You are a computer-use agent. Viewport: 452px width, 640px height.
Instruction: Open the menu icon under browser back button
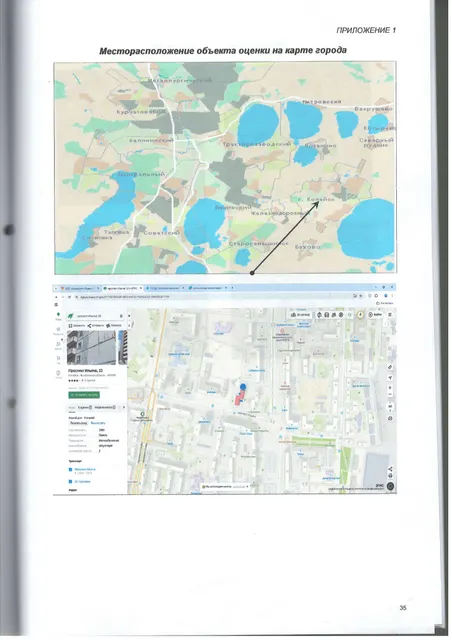[56, 304]
